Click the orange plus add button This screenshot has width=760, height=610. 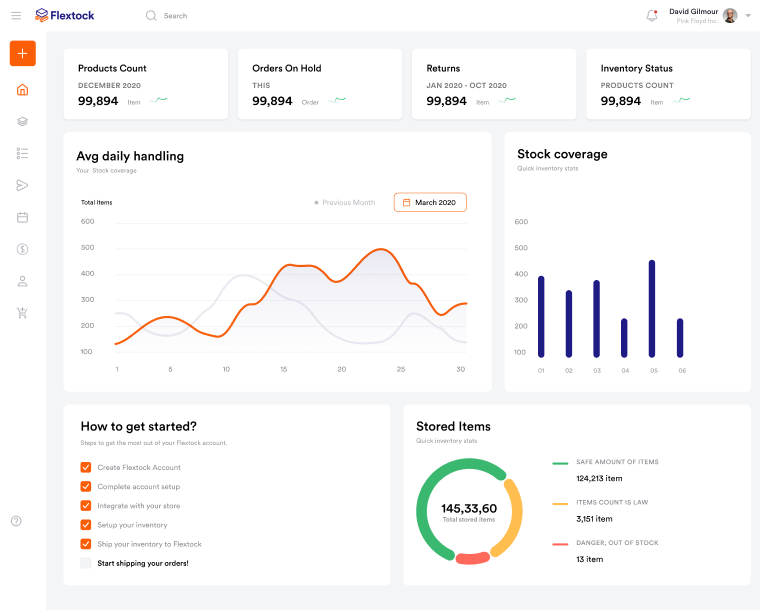pyautogui.click(x=22, y=53)
